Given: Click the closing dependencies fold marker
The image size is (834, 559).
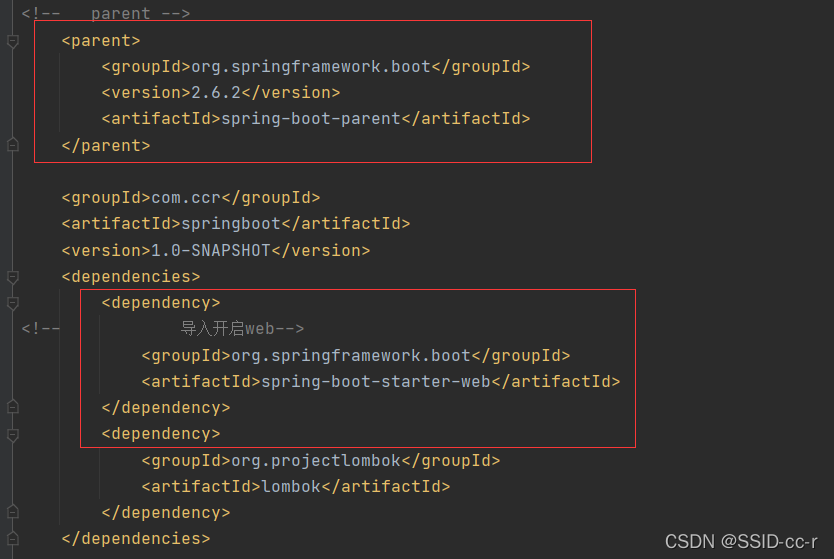Looking at the screenshot, I should point(13,538).
